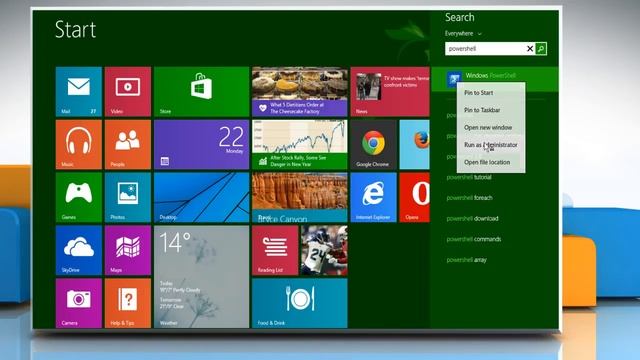Viewport: 640px width, 360px height.
Task: Choose Run as Administrator menu item
Action: click(491, 145)
